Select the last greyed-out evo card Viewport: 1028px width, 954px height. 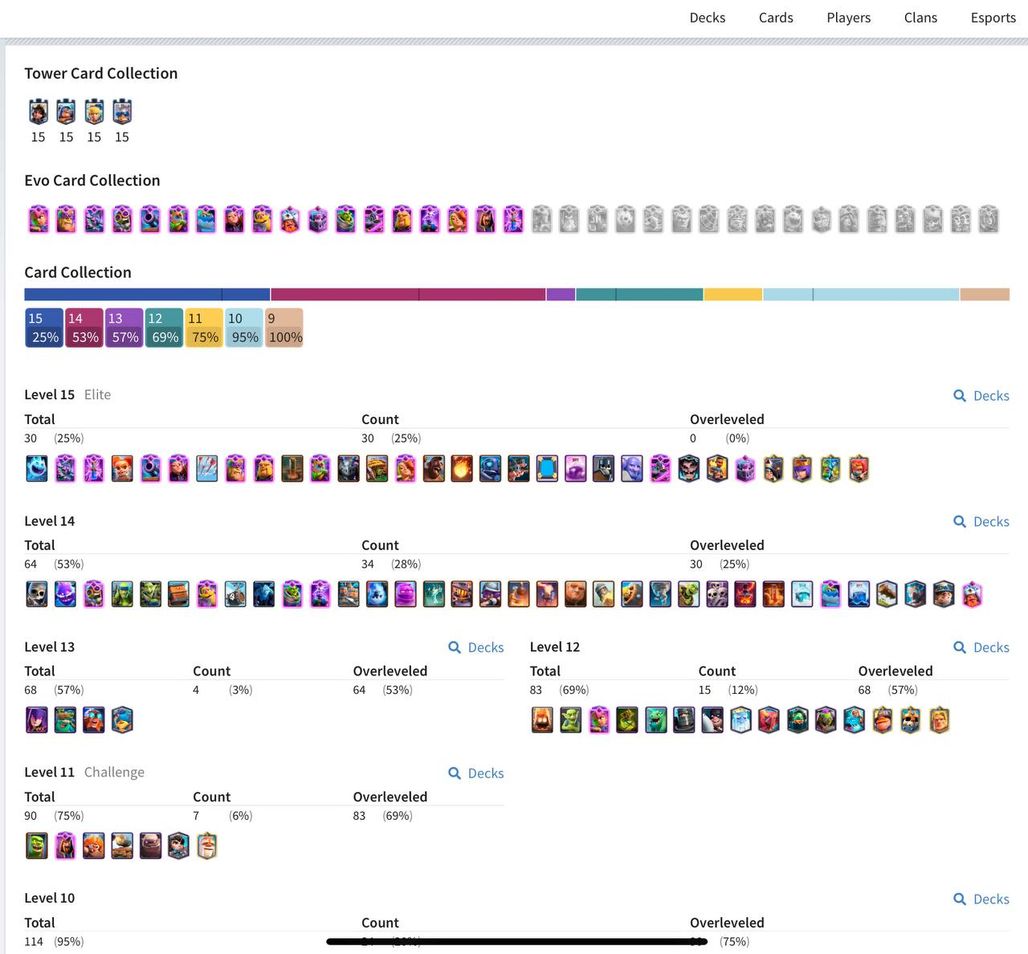(989, 219)
